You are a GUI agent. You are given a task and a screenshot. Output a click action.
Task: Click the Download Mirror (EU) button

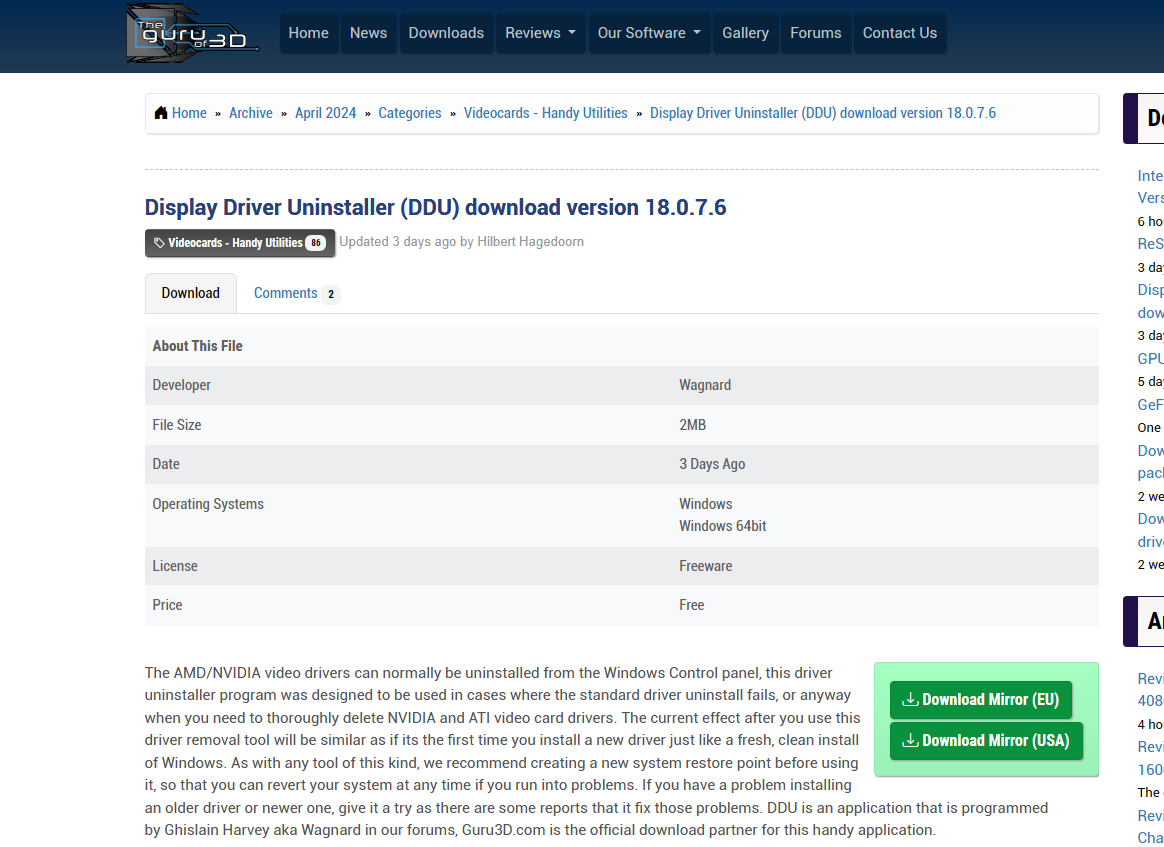980,700
